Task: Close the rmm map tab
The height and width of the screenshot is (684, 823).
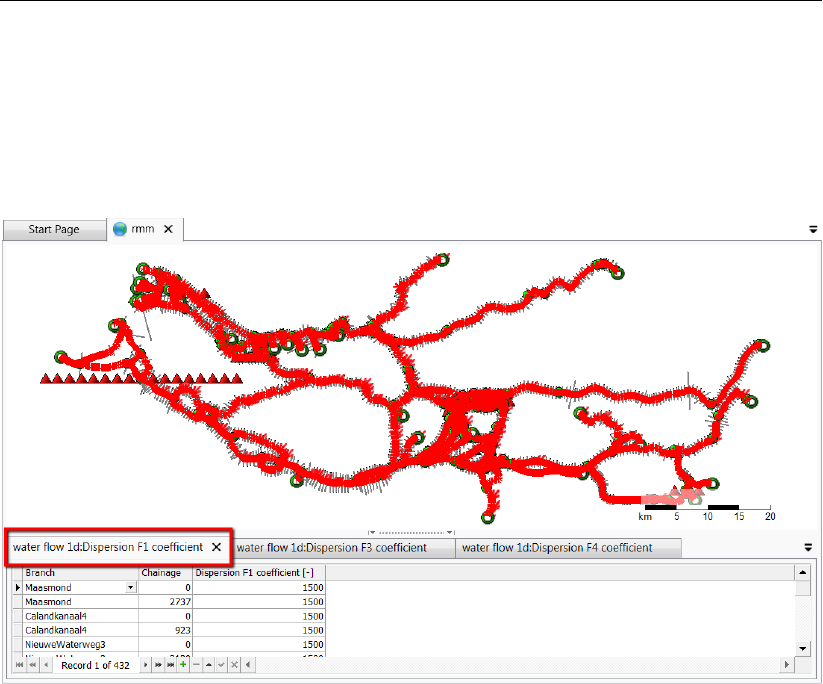Action: coord(168,229)
